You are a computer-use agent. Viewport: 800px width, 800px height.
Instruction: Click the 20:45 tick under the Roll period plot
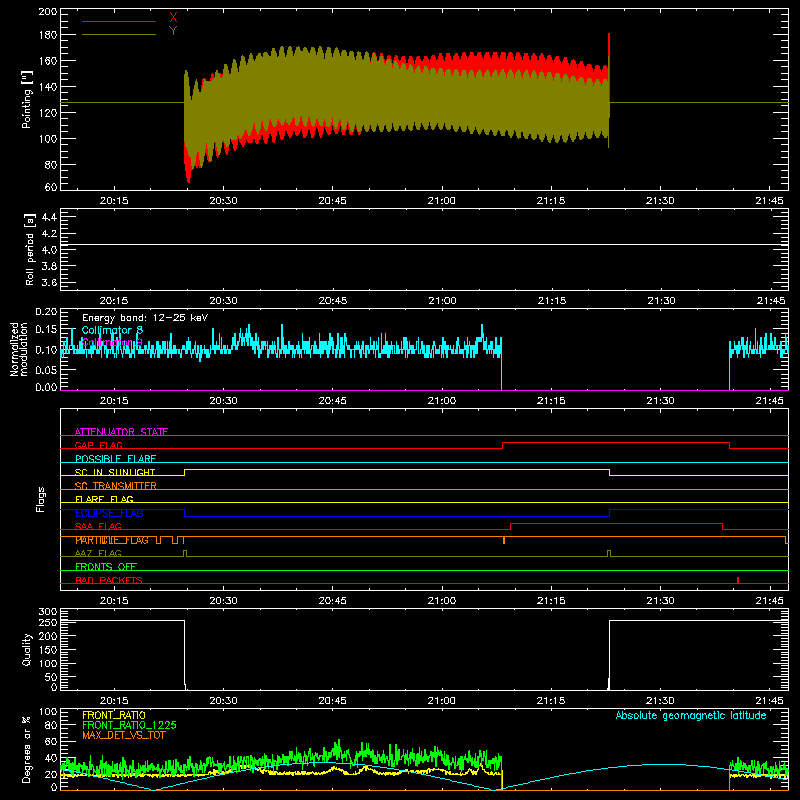click(332, 301)
